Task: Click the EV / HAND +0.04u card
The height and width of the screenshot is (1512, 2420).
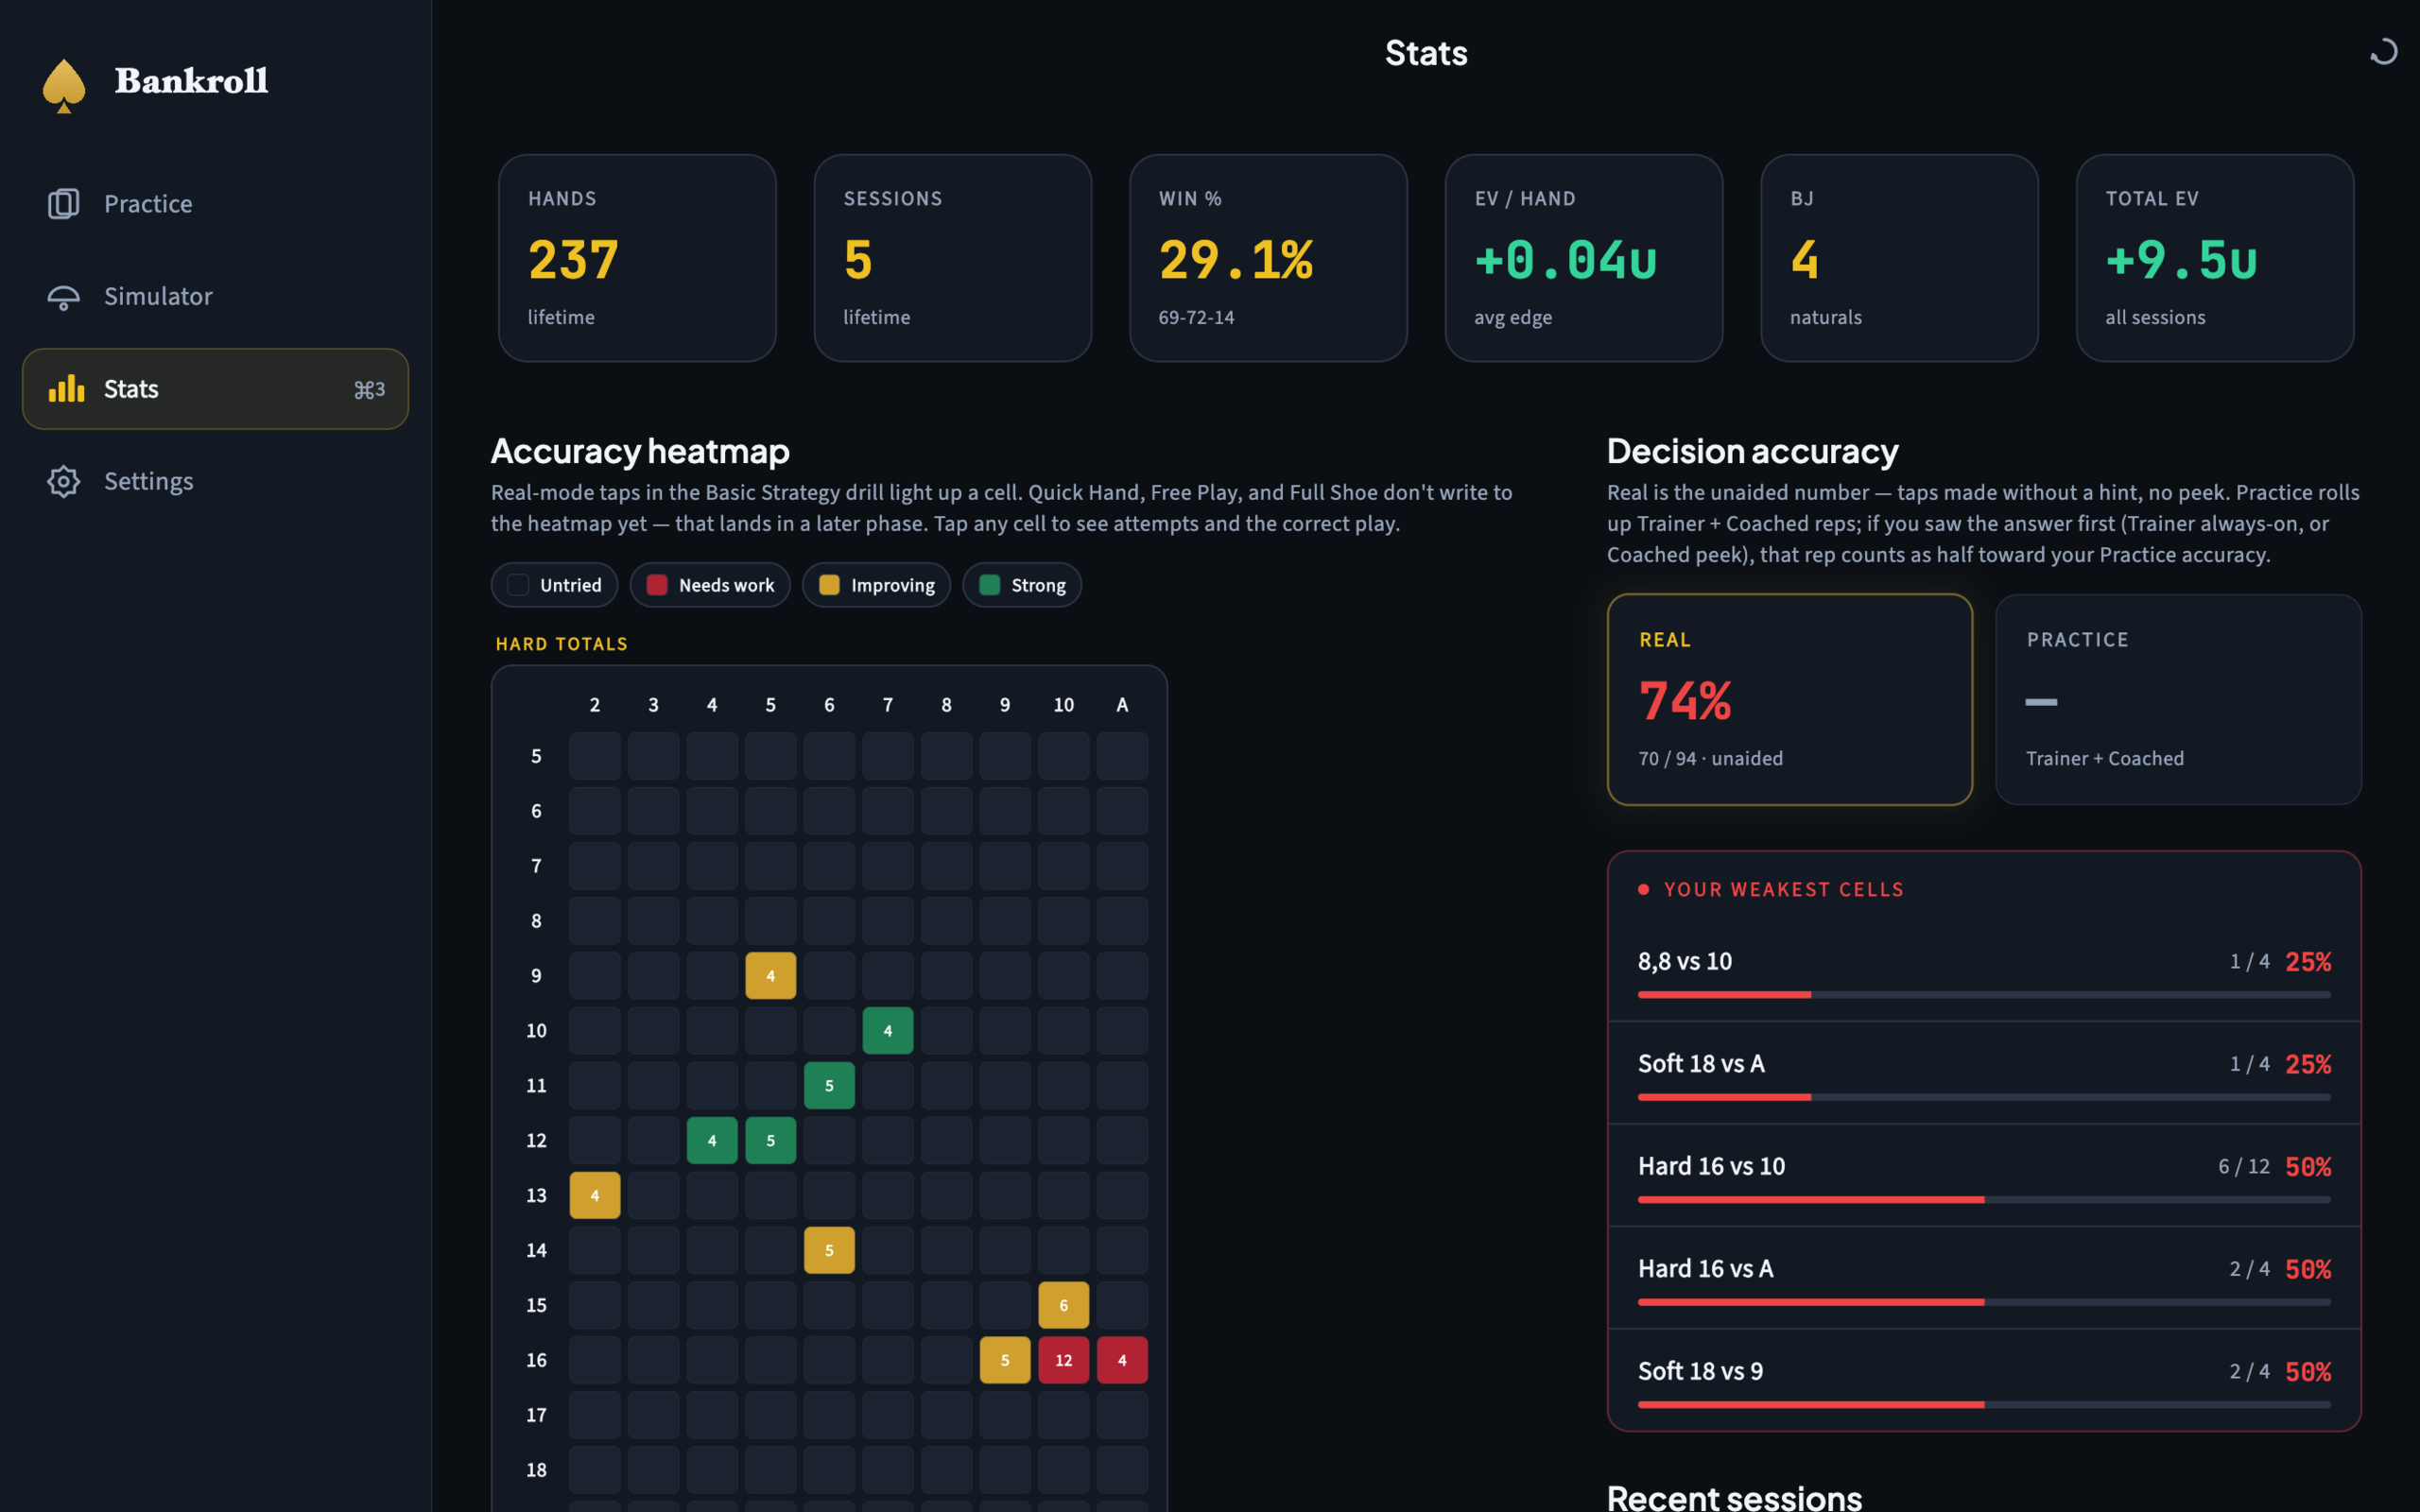Action: (1583, 258)
